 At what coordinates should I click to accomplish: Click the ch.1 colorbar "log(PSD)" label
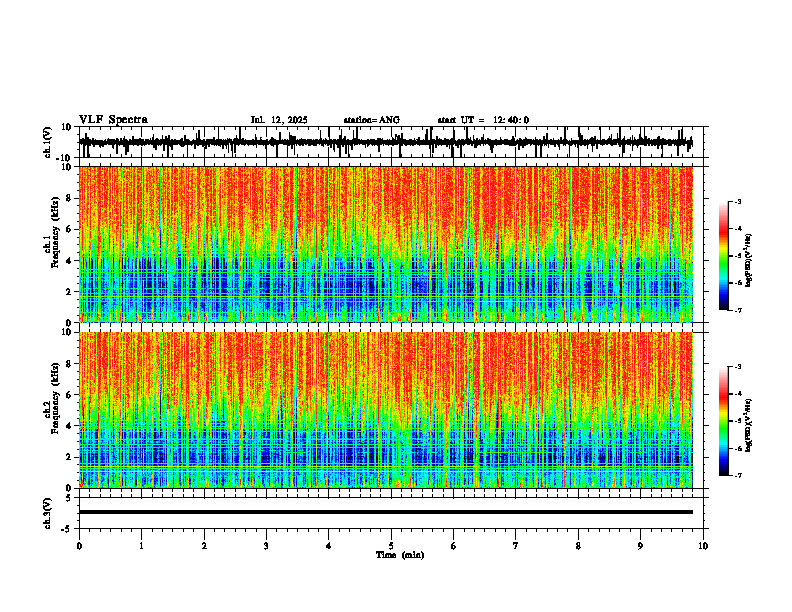(749, 260)
